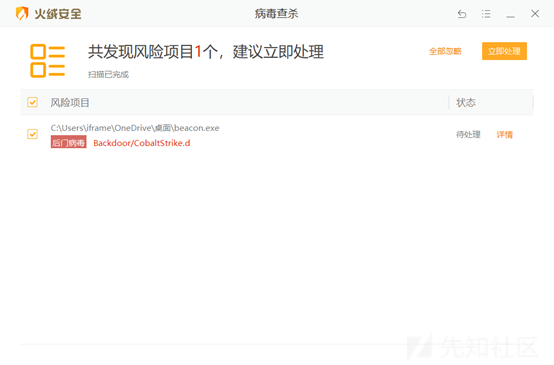This screenshot has height=365, width=554.
Task: Click the 火绒安全 brand name text
Action: pyautogui.click(x=58, y=14)
